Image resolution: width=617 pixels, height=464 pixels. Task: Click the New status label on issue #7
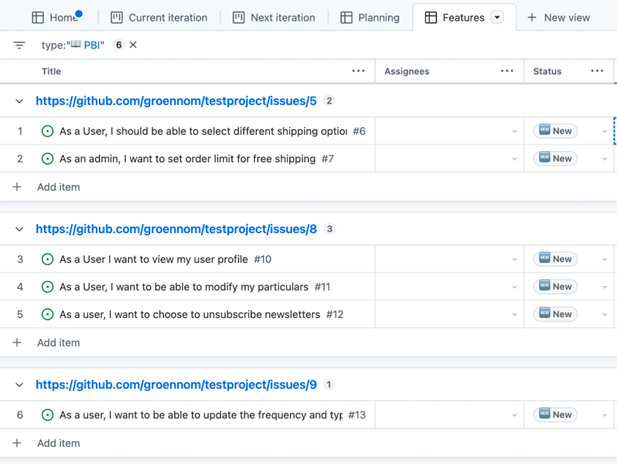555,159
